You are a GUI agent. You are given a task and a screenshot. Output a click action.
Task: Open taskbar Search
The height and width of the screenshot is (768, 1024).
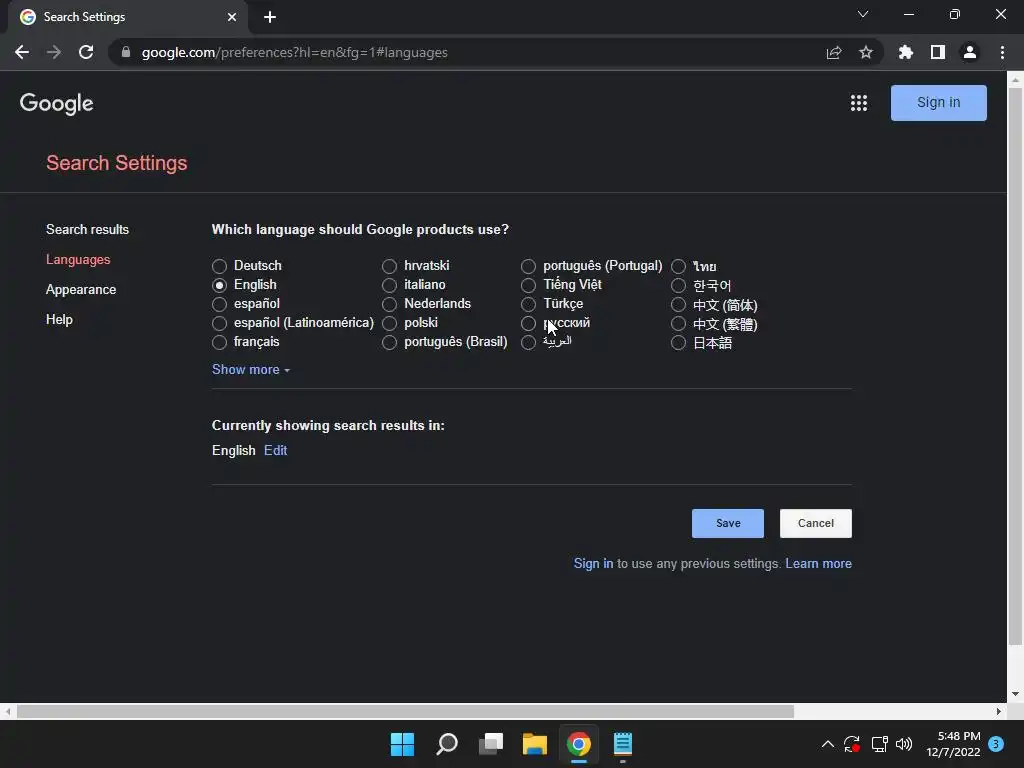pos(447,744)
